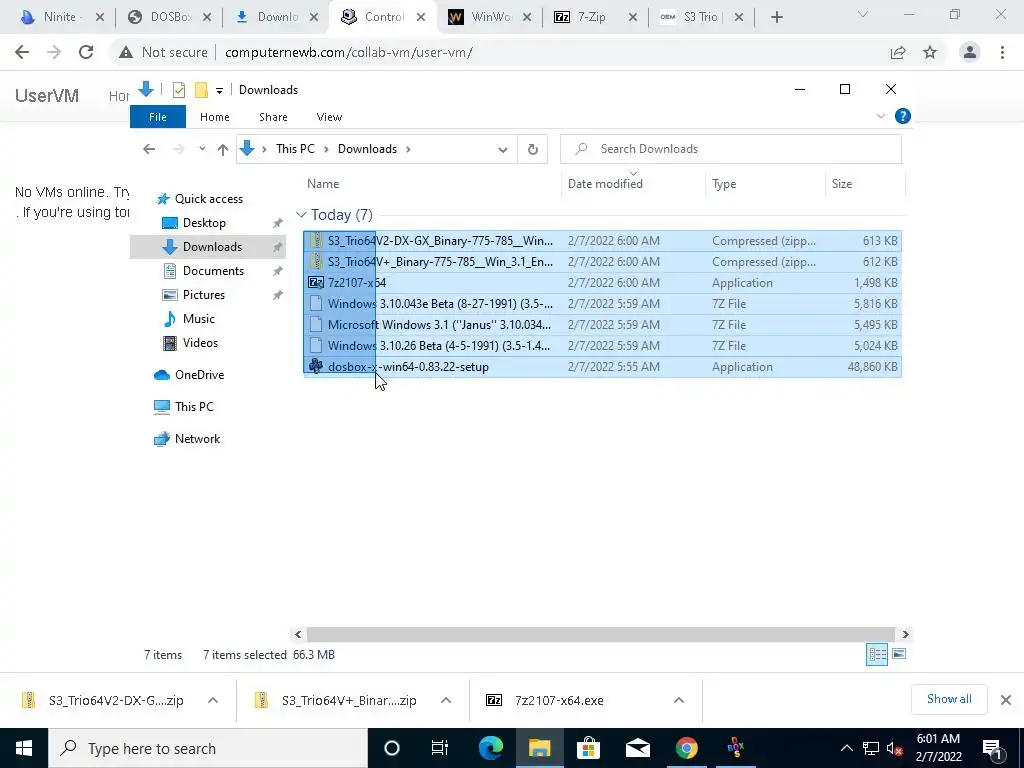Click Downloads in the address breadcrumb
This screenshot has width=1024, height=768.
pyautogui.click(x=367, y=149)
